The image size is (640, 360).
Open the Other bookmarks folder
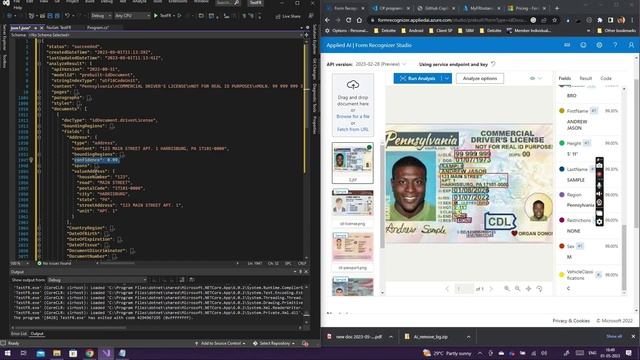[x=616, y=31]
